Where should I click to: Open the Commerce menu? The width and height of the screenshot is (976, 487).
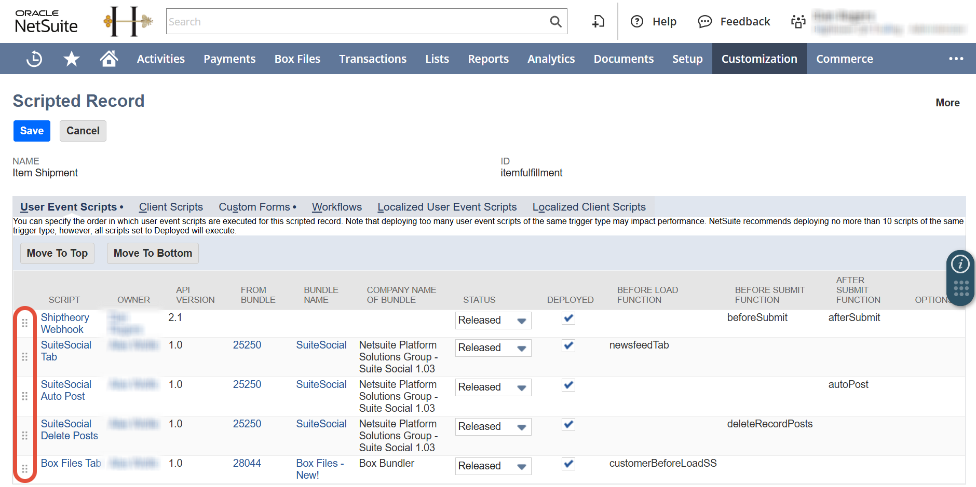click(845, 59)
